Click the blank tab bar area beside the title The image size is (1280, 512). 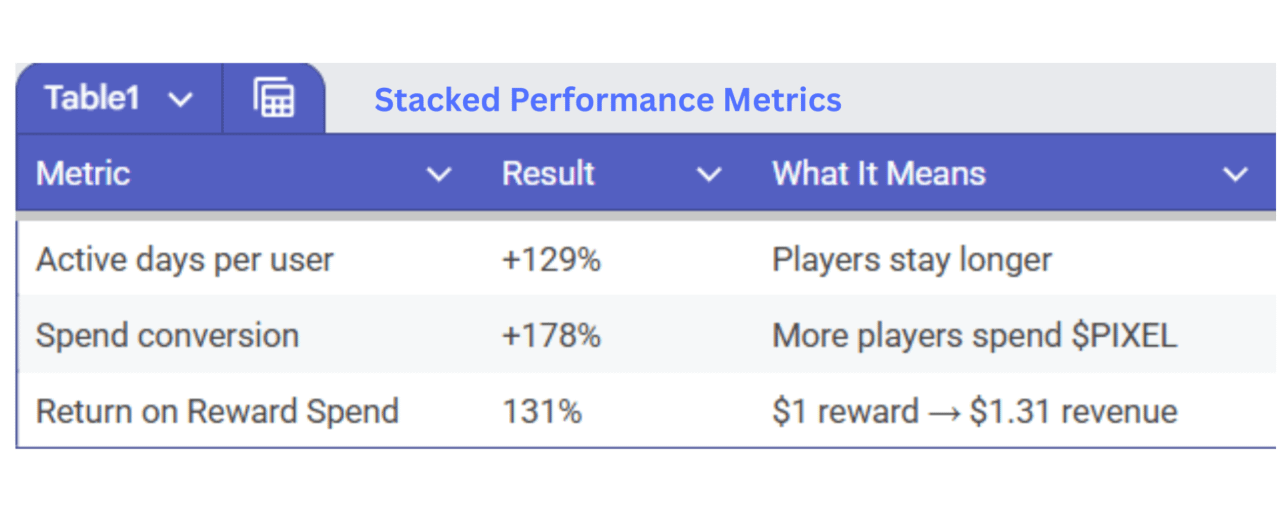click(x=1060, y=99)
